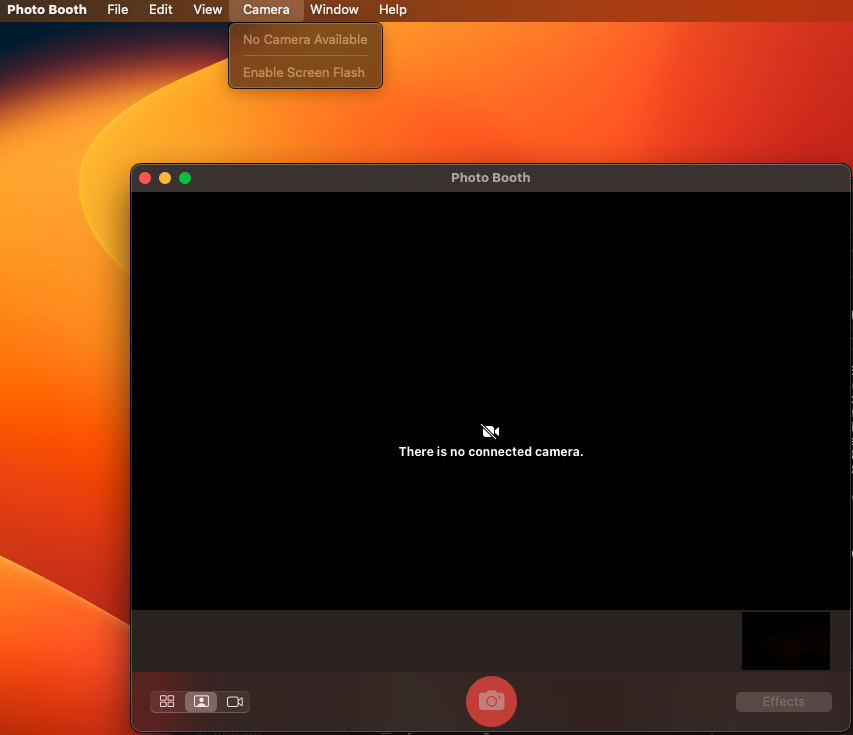853x735 pixels.
Task: Minimize the Photo Booth window
Action: 165,178
